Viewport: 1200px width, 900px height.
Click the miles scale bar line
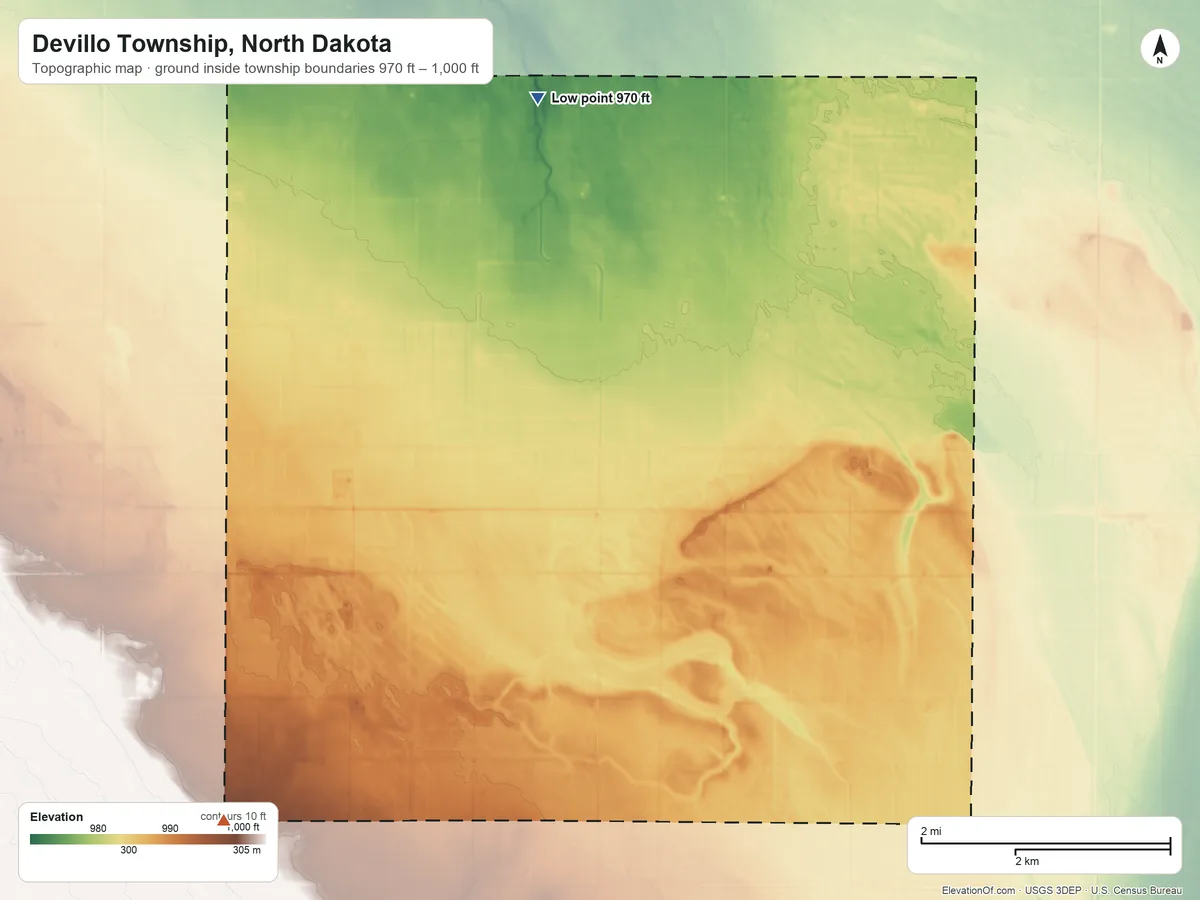click(1045, 842)
